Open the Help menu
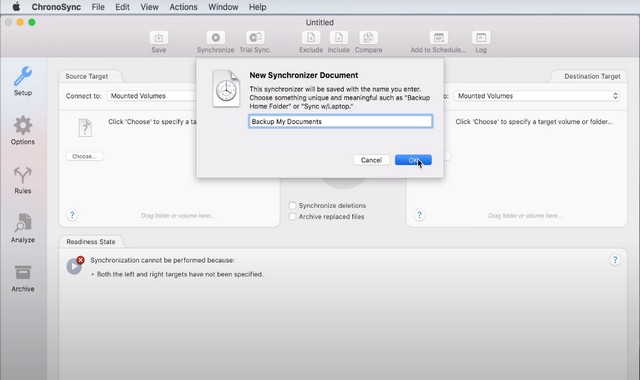The width and height of the screenshot is (640, 380). tap(258, 7)
